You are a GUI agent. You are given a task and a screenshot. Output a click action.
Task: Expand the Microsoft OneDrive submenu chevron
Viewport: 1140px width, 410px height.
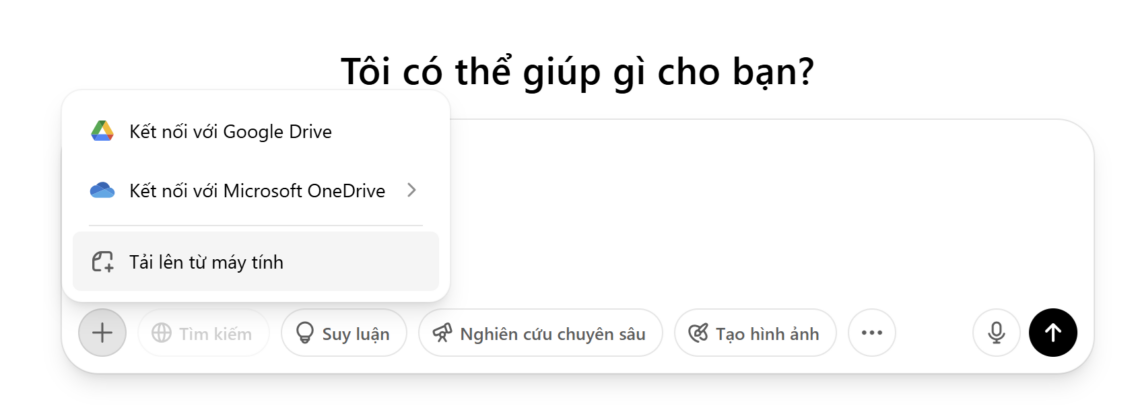point(412,190)
